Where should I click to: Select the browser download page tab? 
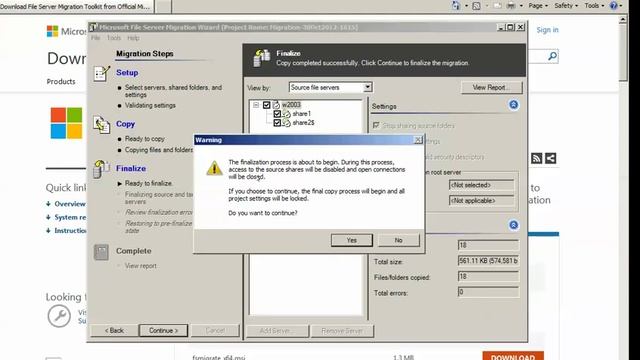click(x=76, y=7)
